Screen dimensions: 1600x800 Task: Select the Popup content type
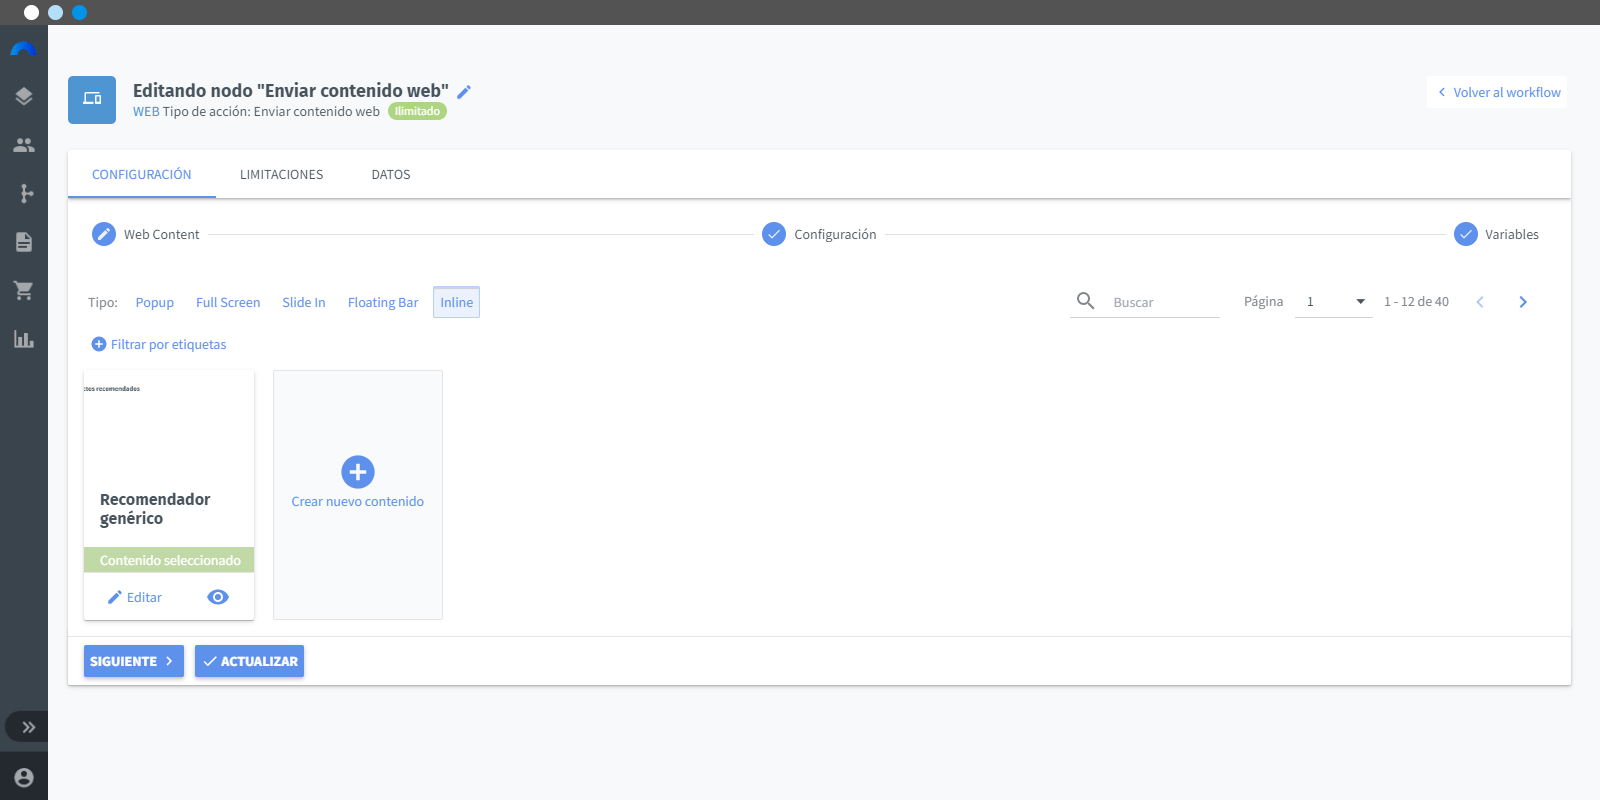155,302
